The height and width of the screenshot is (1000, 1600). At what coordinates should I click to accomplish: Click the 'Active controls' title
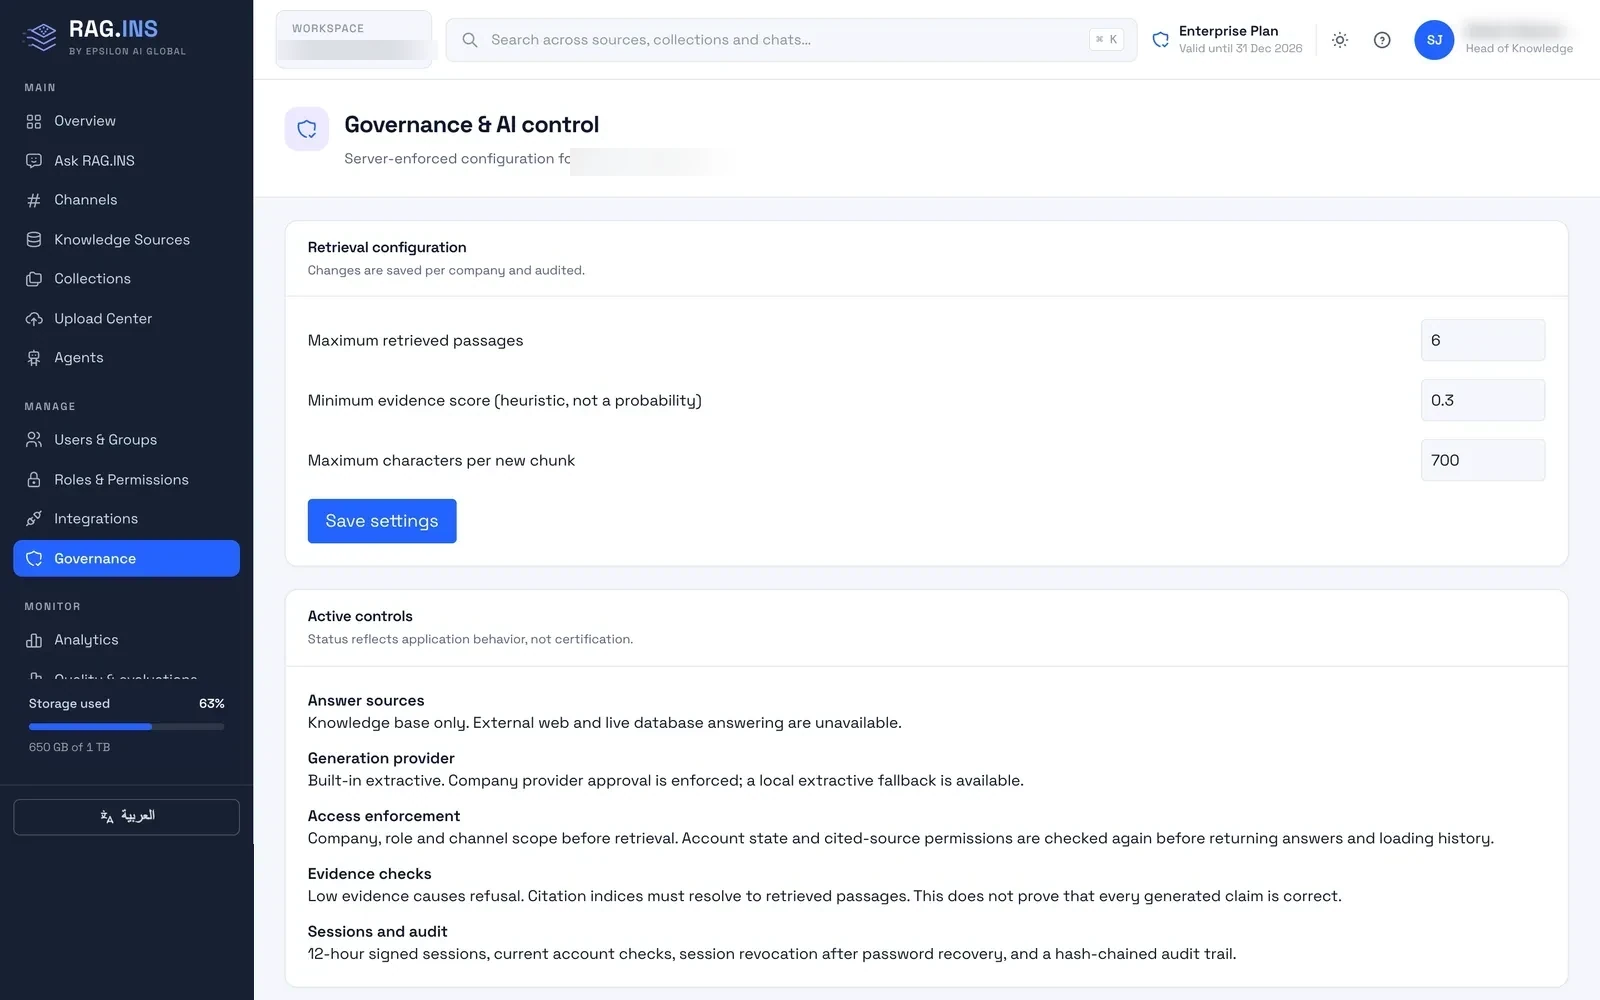click(360, 616)
